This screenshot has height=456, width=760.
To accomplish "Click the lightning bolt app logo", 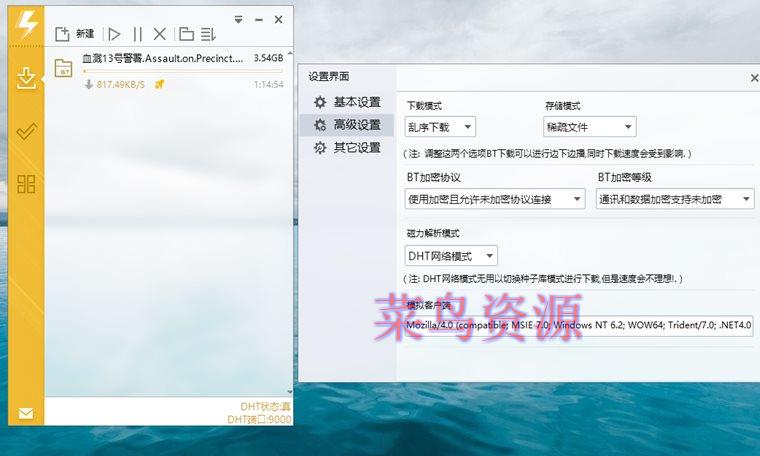I will pos(26,24).
